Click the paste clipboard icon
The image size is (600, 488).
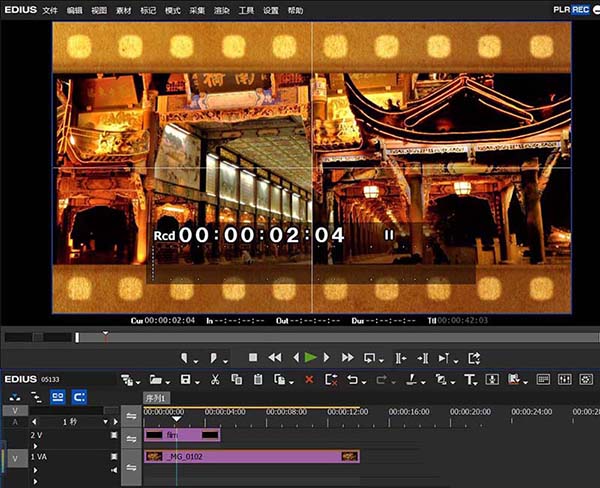(x=258, y=379)
